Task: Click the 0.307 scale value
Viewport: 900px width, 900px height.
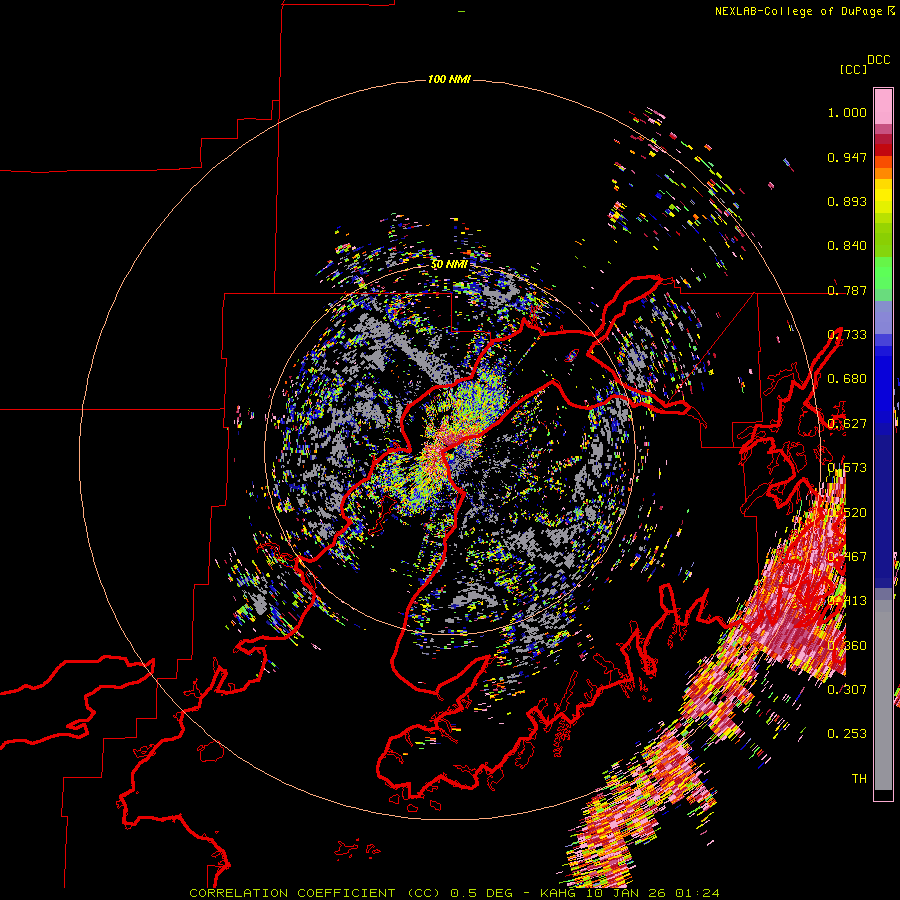Action: pyautogui.click(x=847, y=689)
